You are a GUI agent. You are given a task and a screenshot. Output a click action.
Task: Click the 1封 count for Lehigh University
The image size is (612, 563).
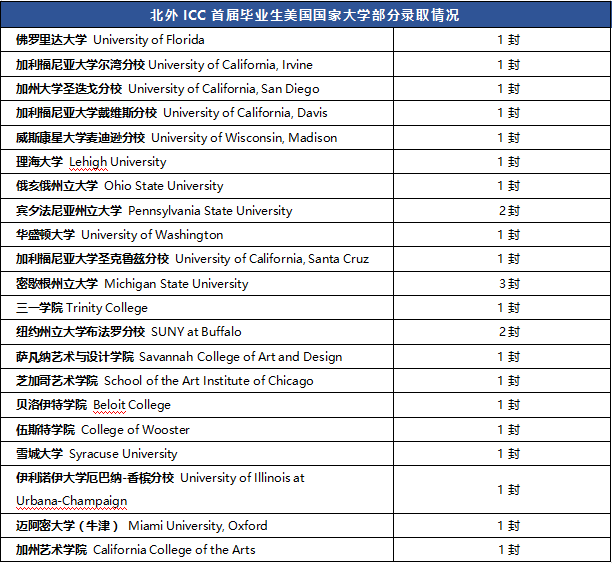[509, 162]
